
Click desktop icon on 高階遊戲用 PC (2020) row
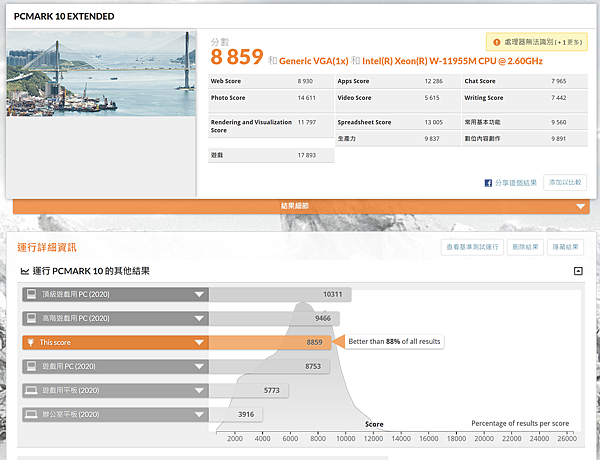(x=31, y=318)
